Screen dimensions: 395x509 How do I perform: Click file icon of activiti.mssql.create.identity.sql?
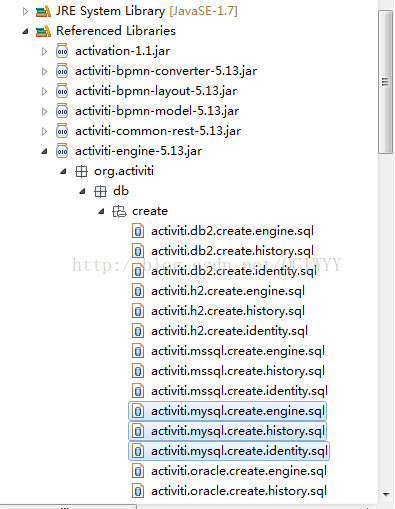[138, 391]
